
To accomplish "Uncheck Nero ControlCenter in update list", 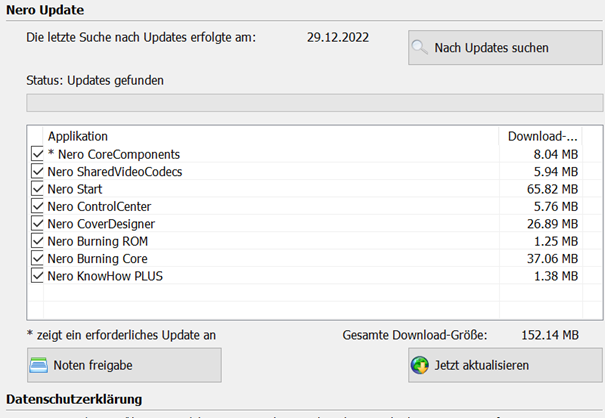I will coord(38,206).
